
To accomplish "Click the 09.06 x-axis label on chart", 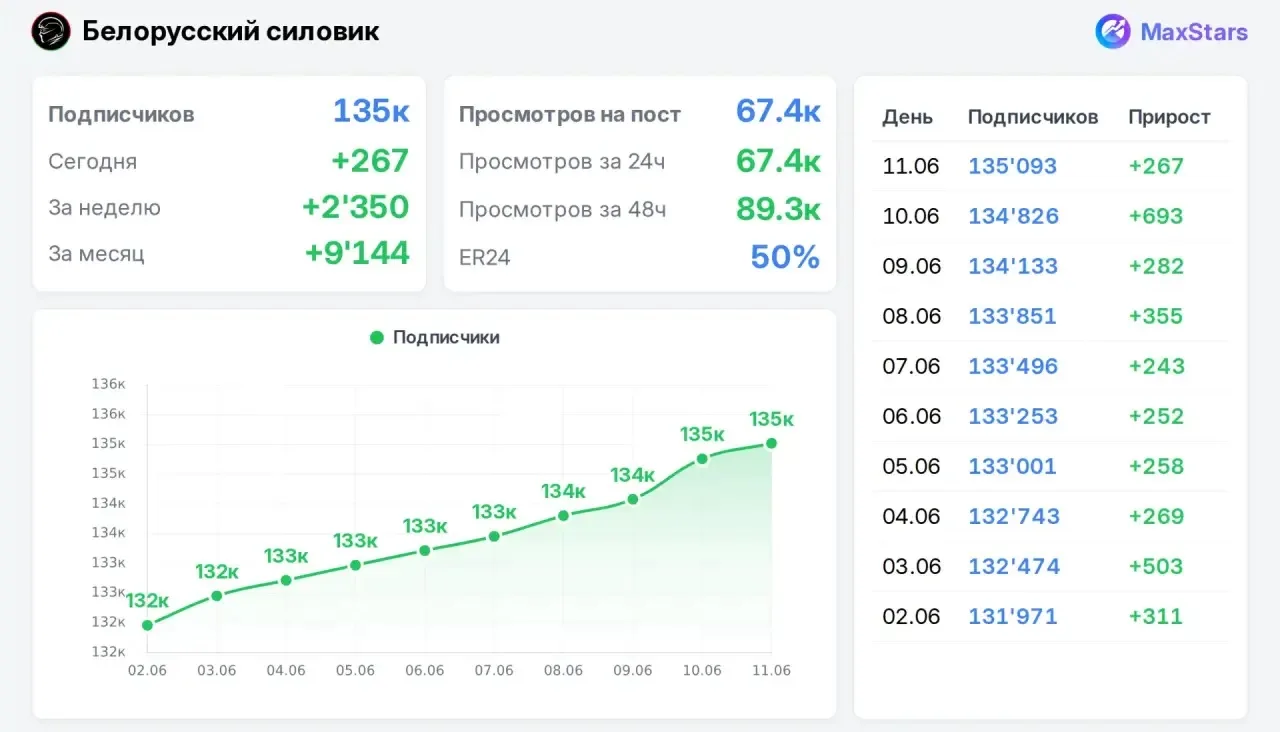I will [633, 671].
